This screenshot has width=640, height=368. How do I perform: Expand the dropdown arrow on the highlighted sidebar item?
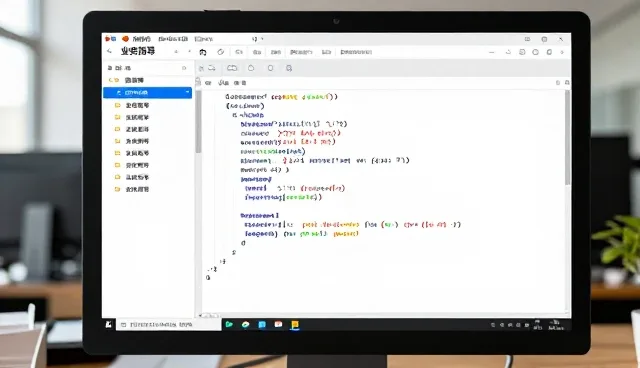(187, 93)
